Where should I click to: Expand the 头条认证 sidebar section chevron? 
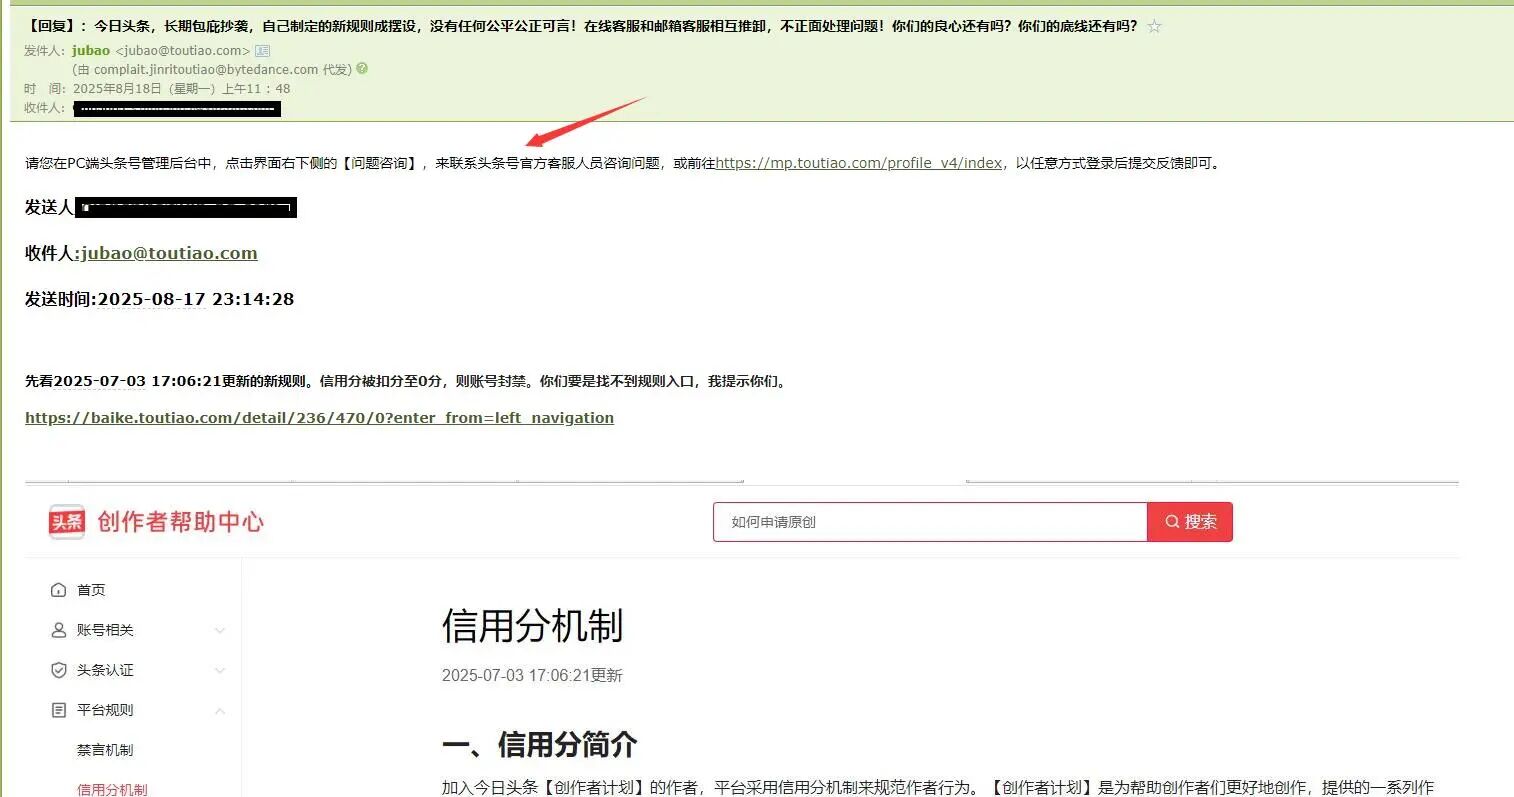click(x=220, y=670)
